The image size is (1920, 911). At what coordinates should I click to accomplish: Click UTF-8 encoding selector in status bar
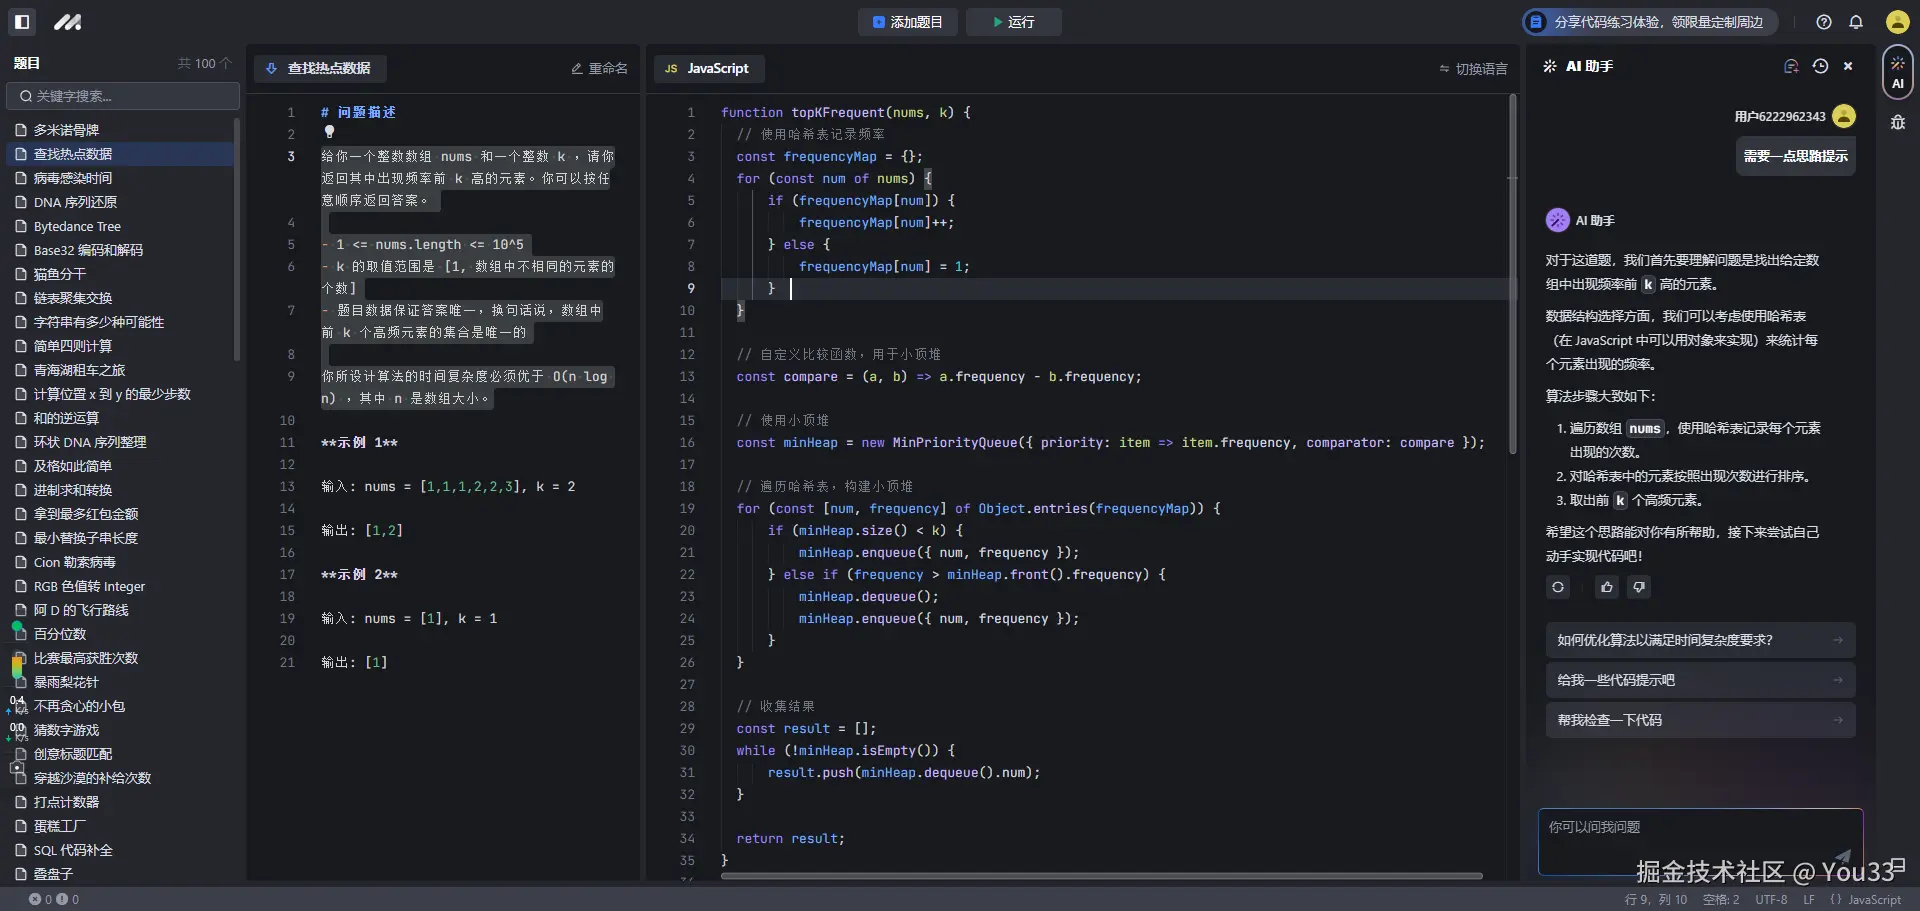1771,899
